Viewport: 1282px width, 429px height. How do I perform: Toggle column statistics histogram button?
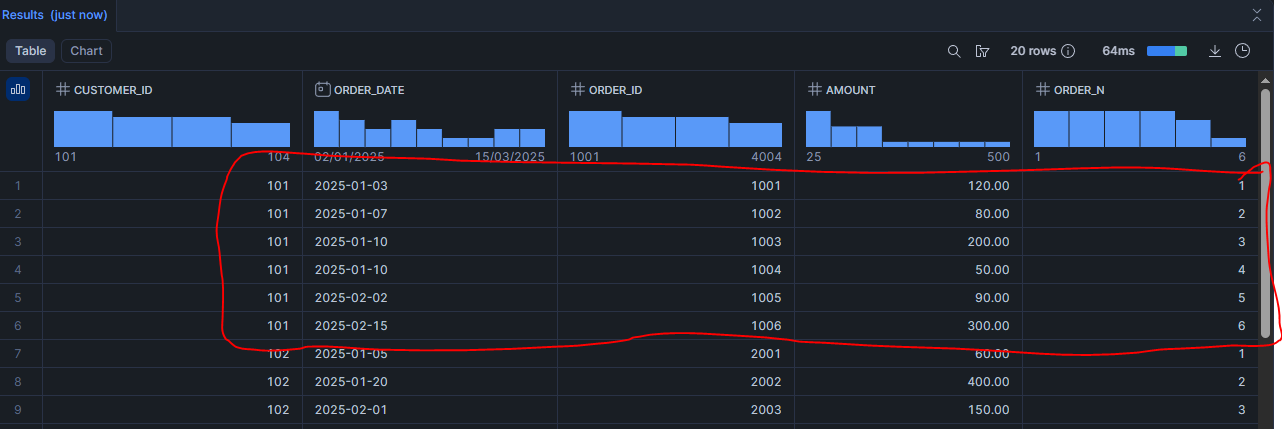pyautogui.click(x=18, y=90)
